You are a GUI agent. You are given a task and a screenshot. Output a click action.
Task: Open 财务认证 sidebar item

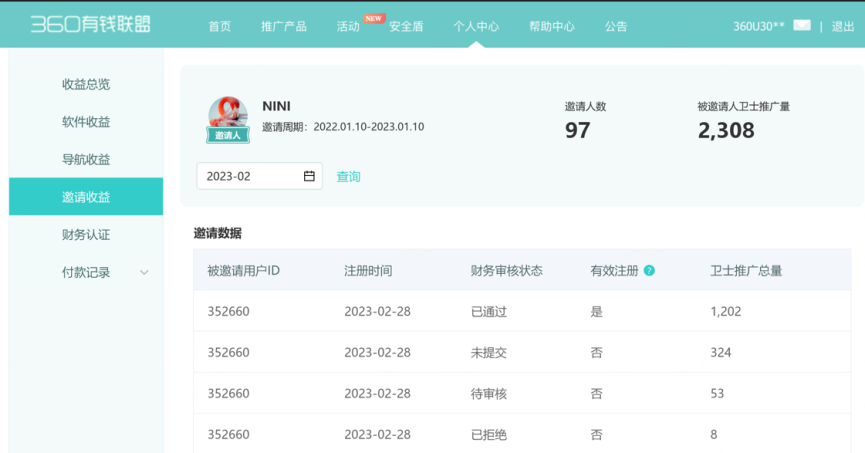click(x=86, y=235)
